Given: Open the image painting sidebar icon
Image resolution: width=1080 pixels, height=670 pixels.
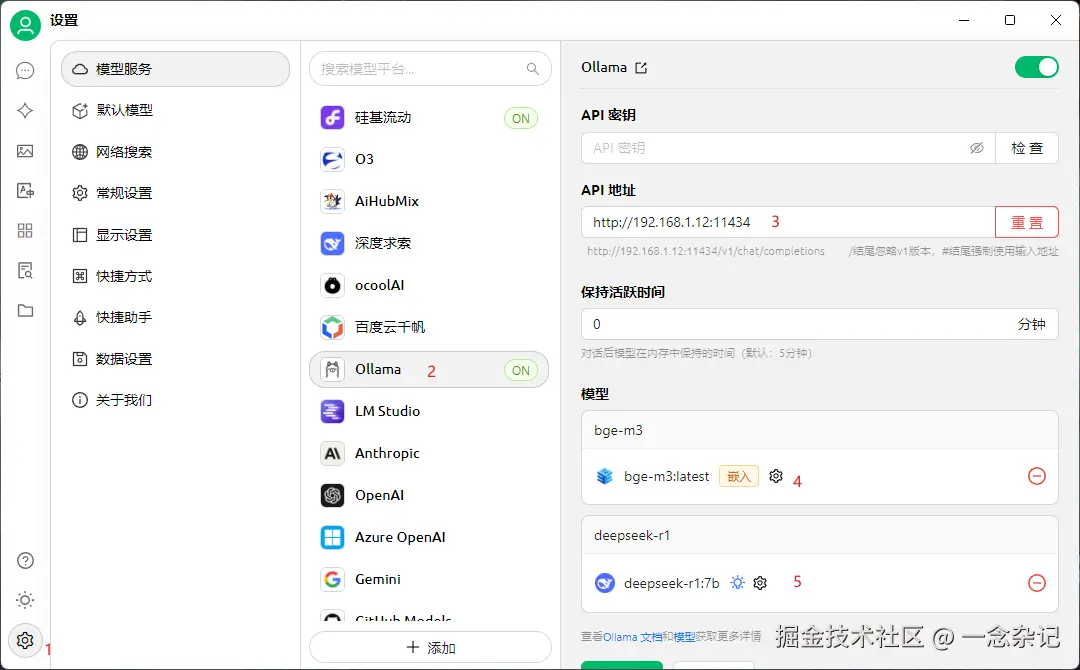Looking at the screenshot, I should (x=25, y=151).
